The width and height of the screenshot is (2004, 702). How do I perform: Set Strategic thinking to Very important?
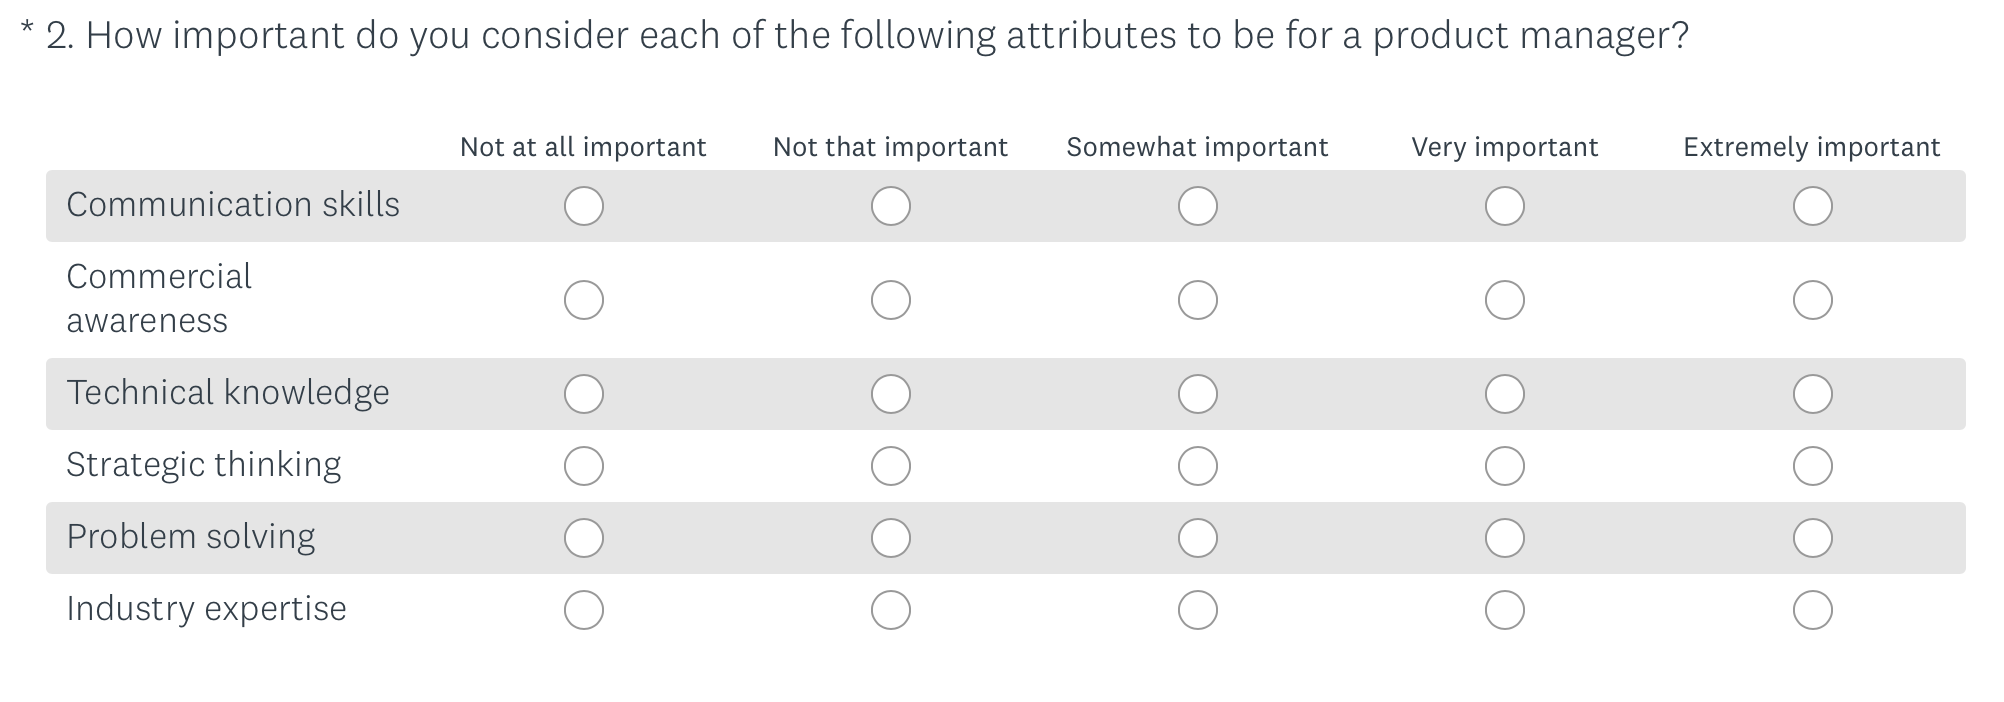[x=1504, y=466]
